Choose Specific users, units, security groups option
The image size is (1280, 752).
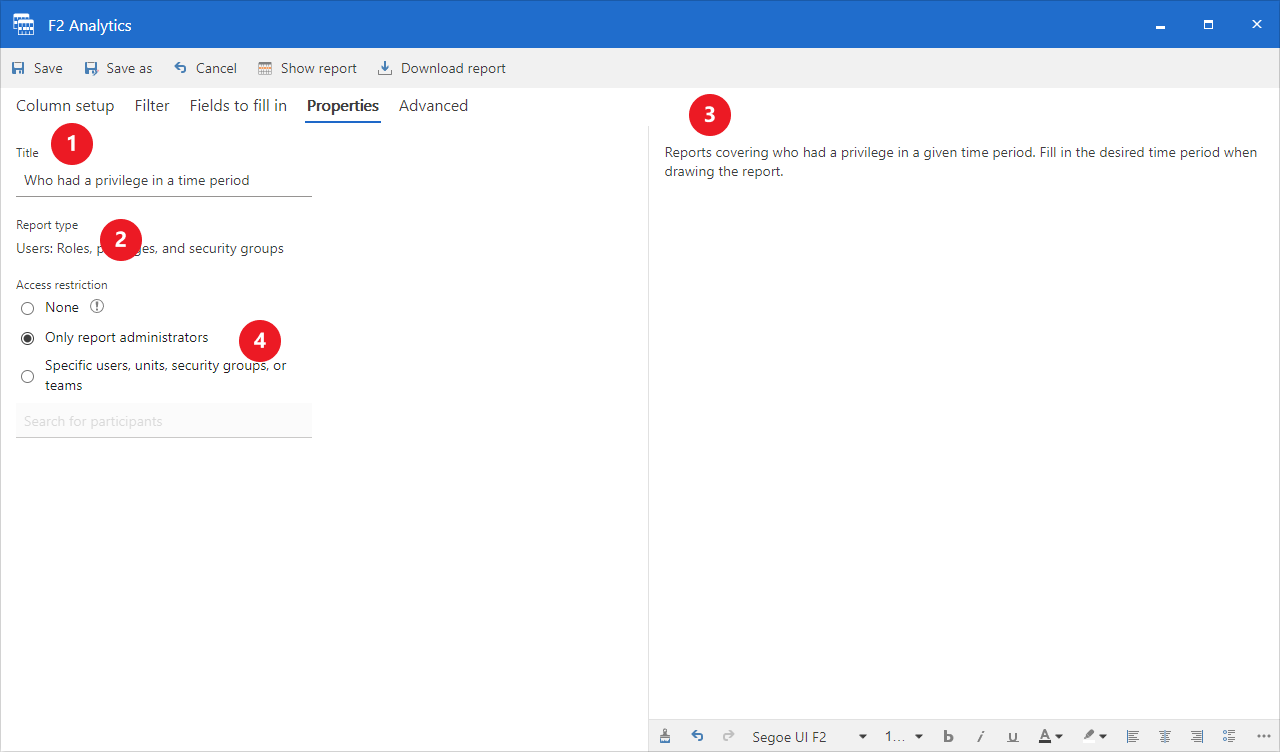click(x=28, y=376)
